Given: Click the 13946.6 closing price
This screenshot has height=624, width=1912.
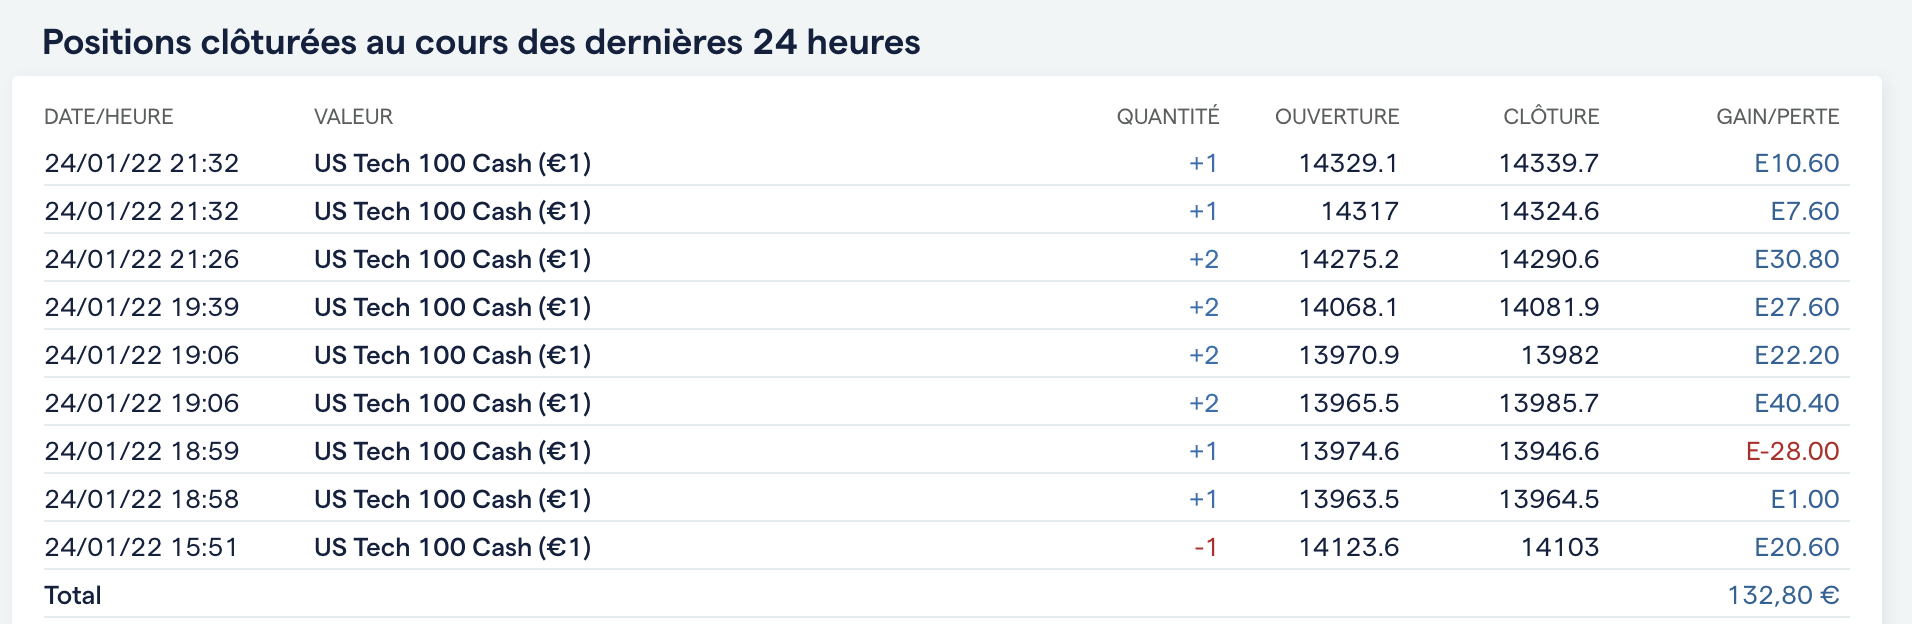Looking at the screenshot, I should 1548,451.
